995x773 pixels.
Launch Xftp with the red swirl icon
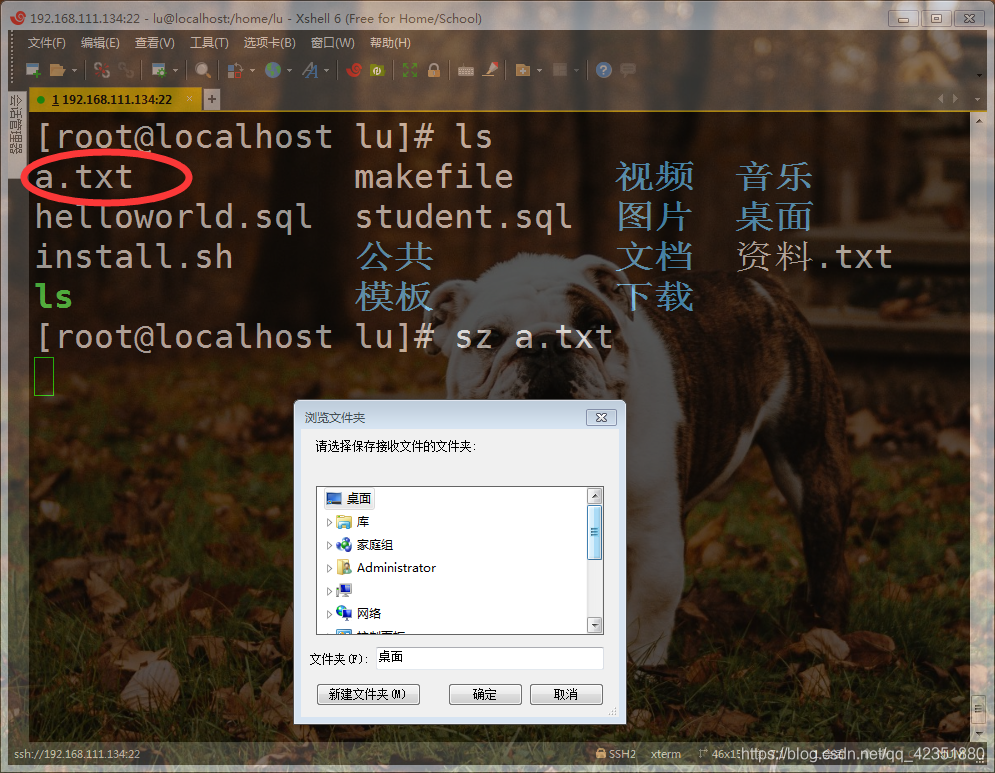click(x=354, y=70)
